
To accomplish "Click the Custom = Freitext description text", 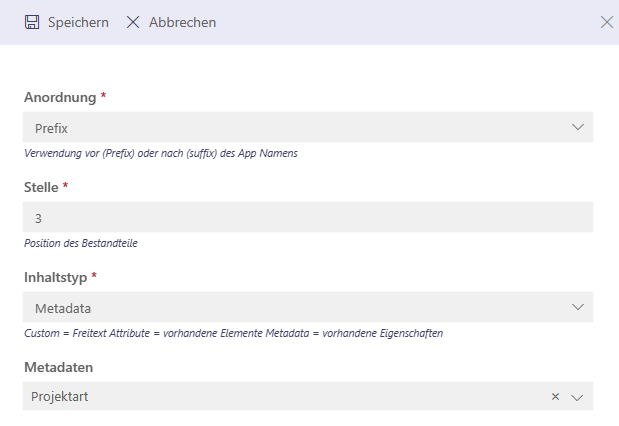I will [233, 333].
